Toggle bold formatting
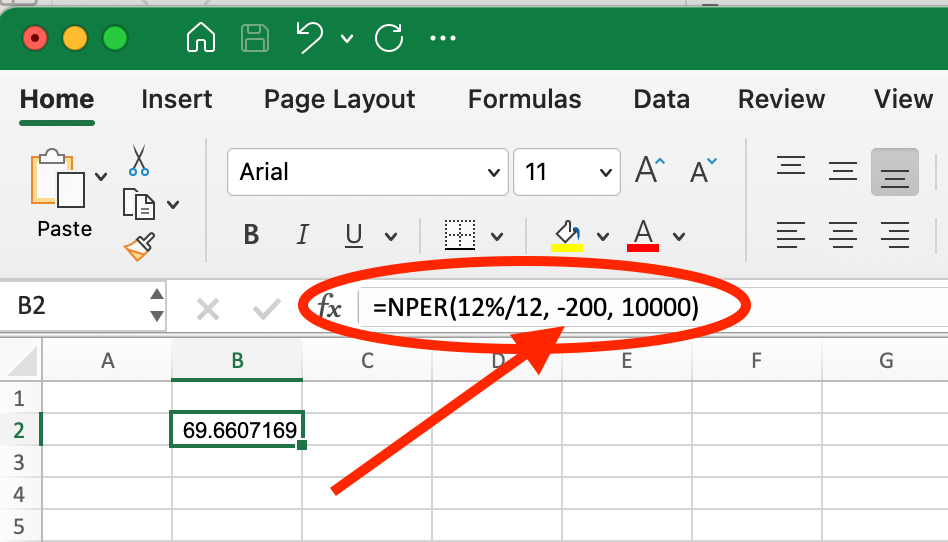This screenshot has width=948, height=542. [251, 235]
